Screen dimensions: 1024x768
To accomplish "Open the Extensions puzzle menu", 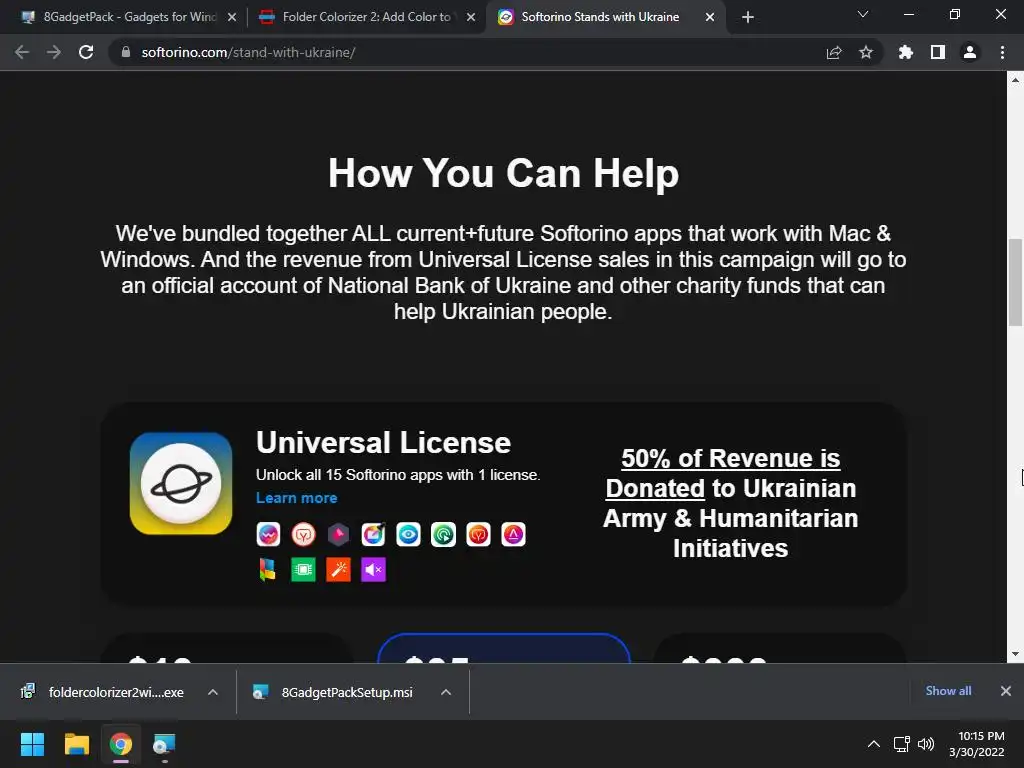I will click(x=906, y=52).
